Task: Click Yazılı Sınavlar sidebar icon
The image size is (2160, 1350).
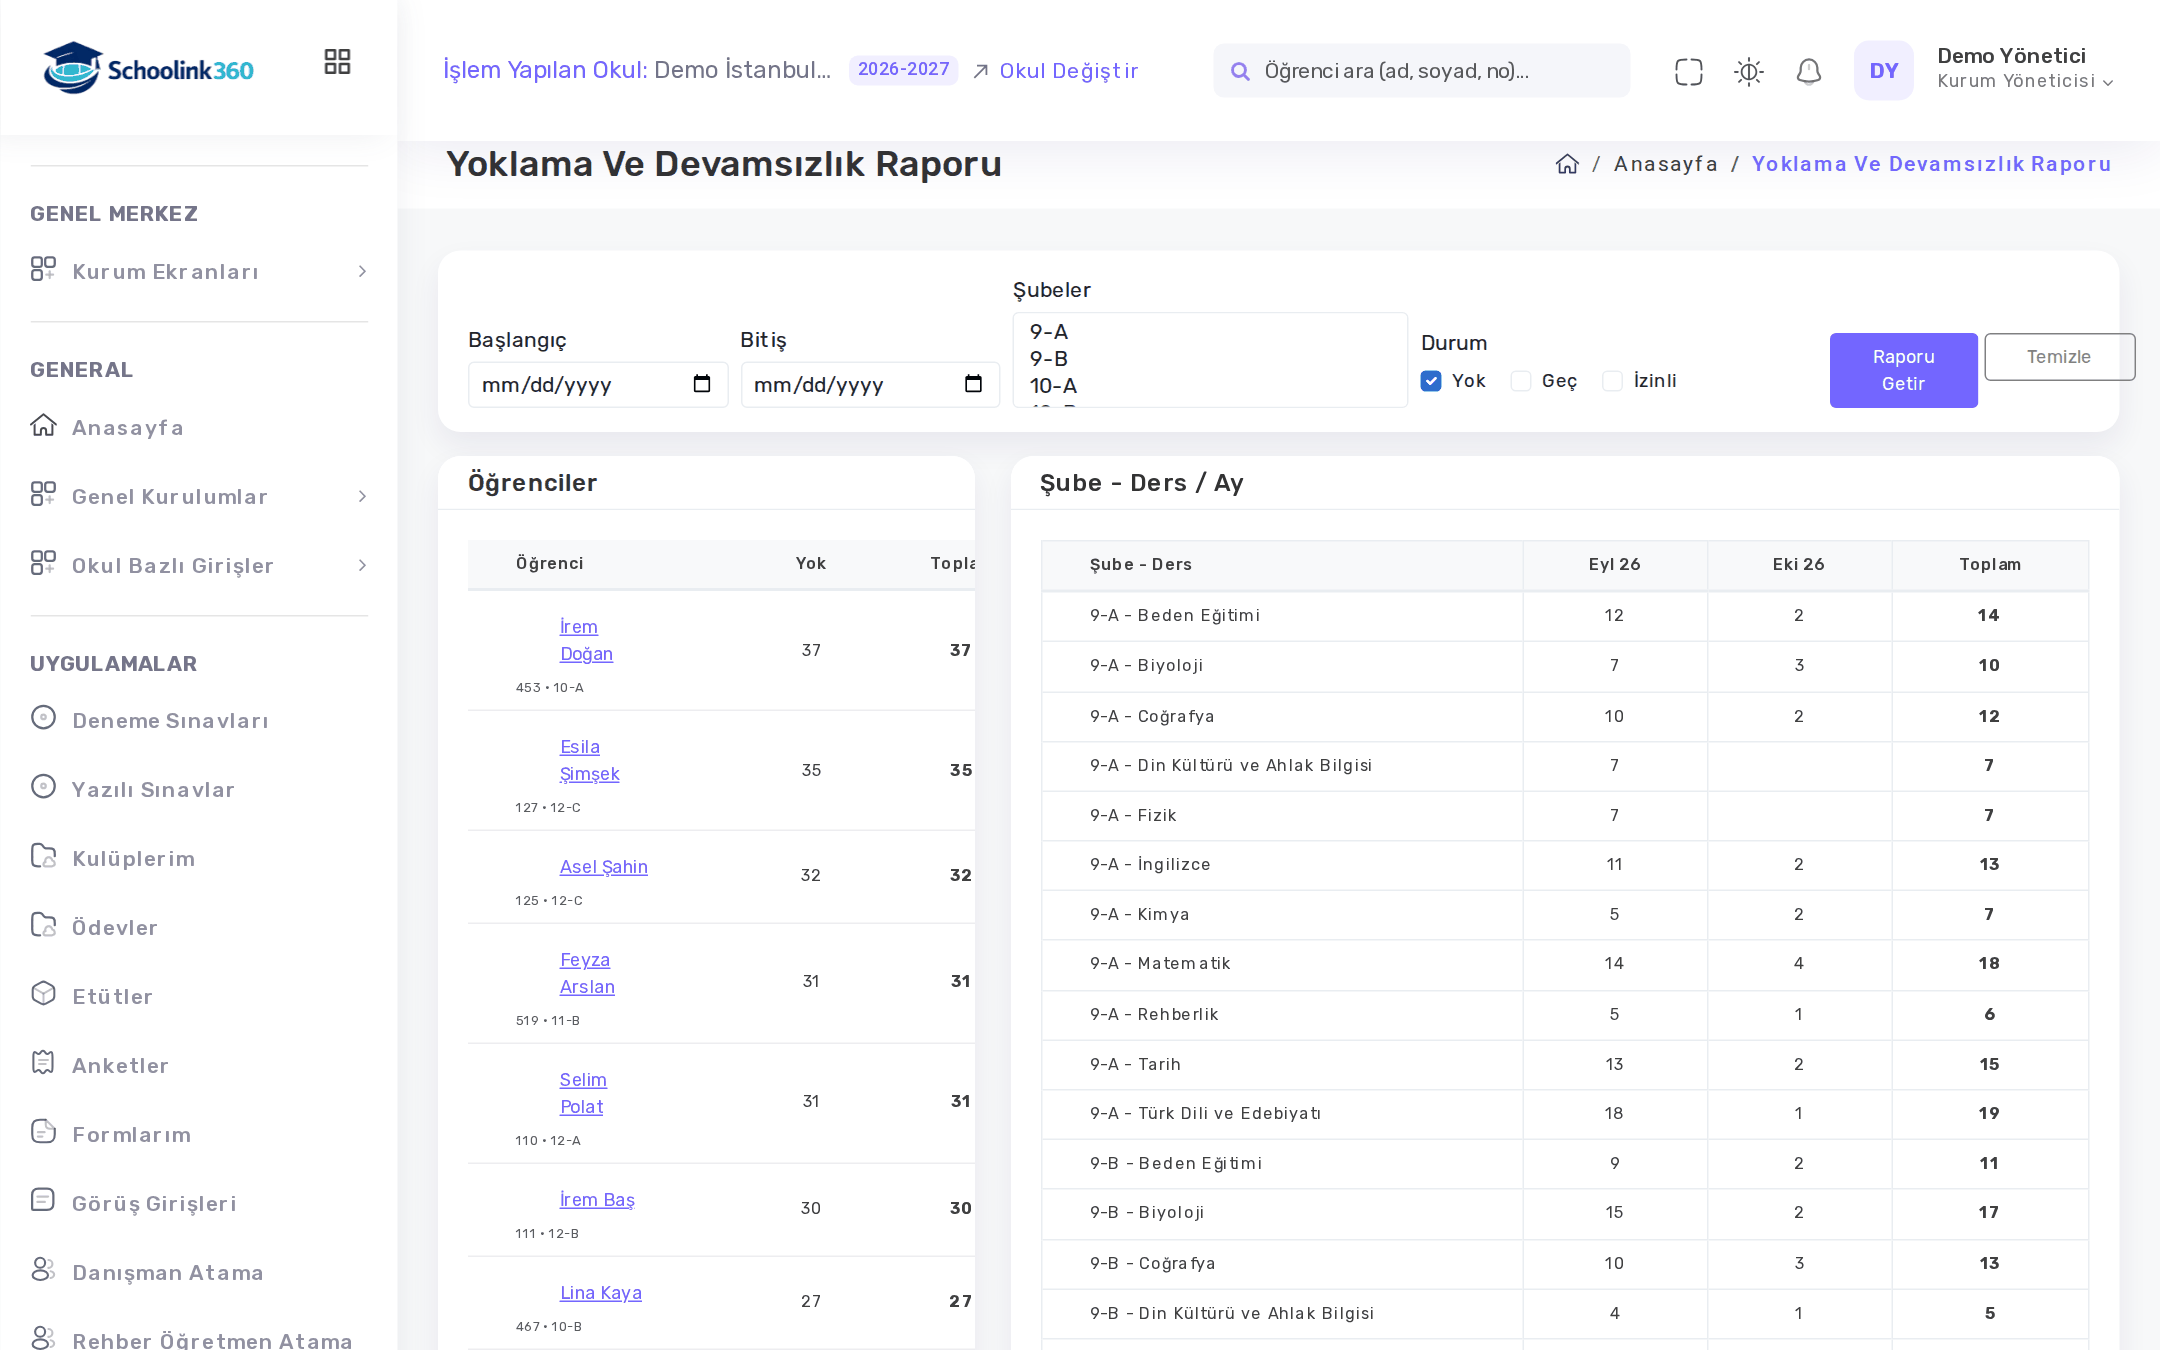Action: [x=43, y=787]
